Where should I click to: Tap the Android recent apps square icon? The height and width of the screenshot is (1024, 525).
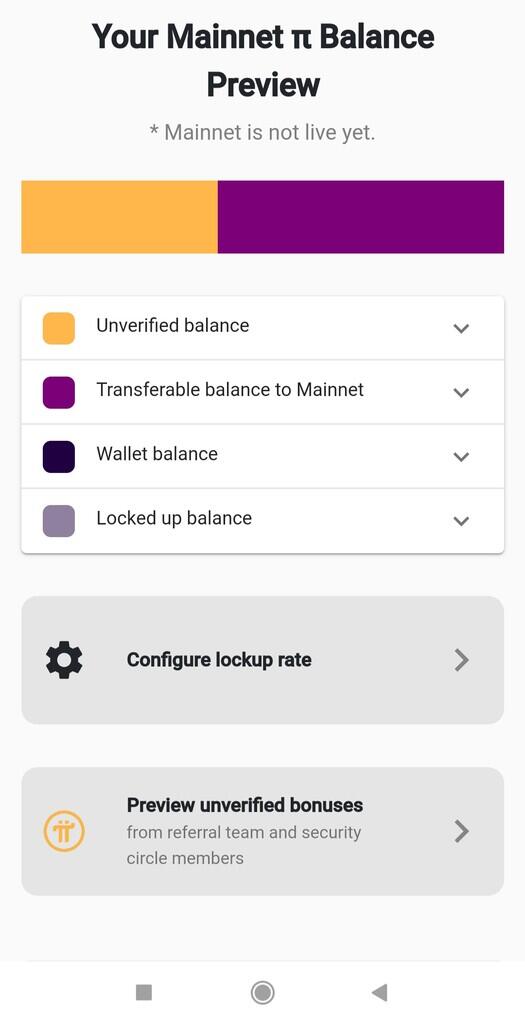(x=144, y=993)
